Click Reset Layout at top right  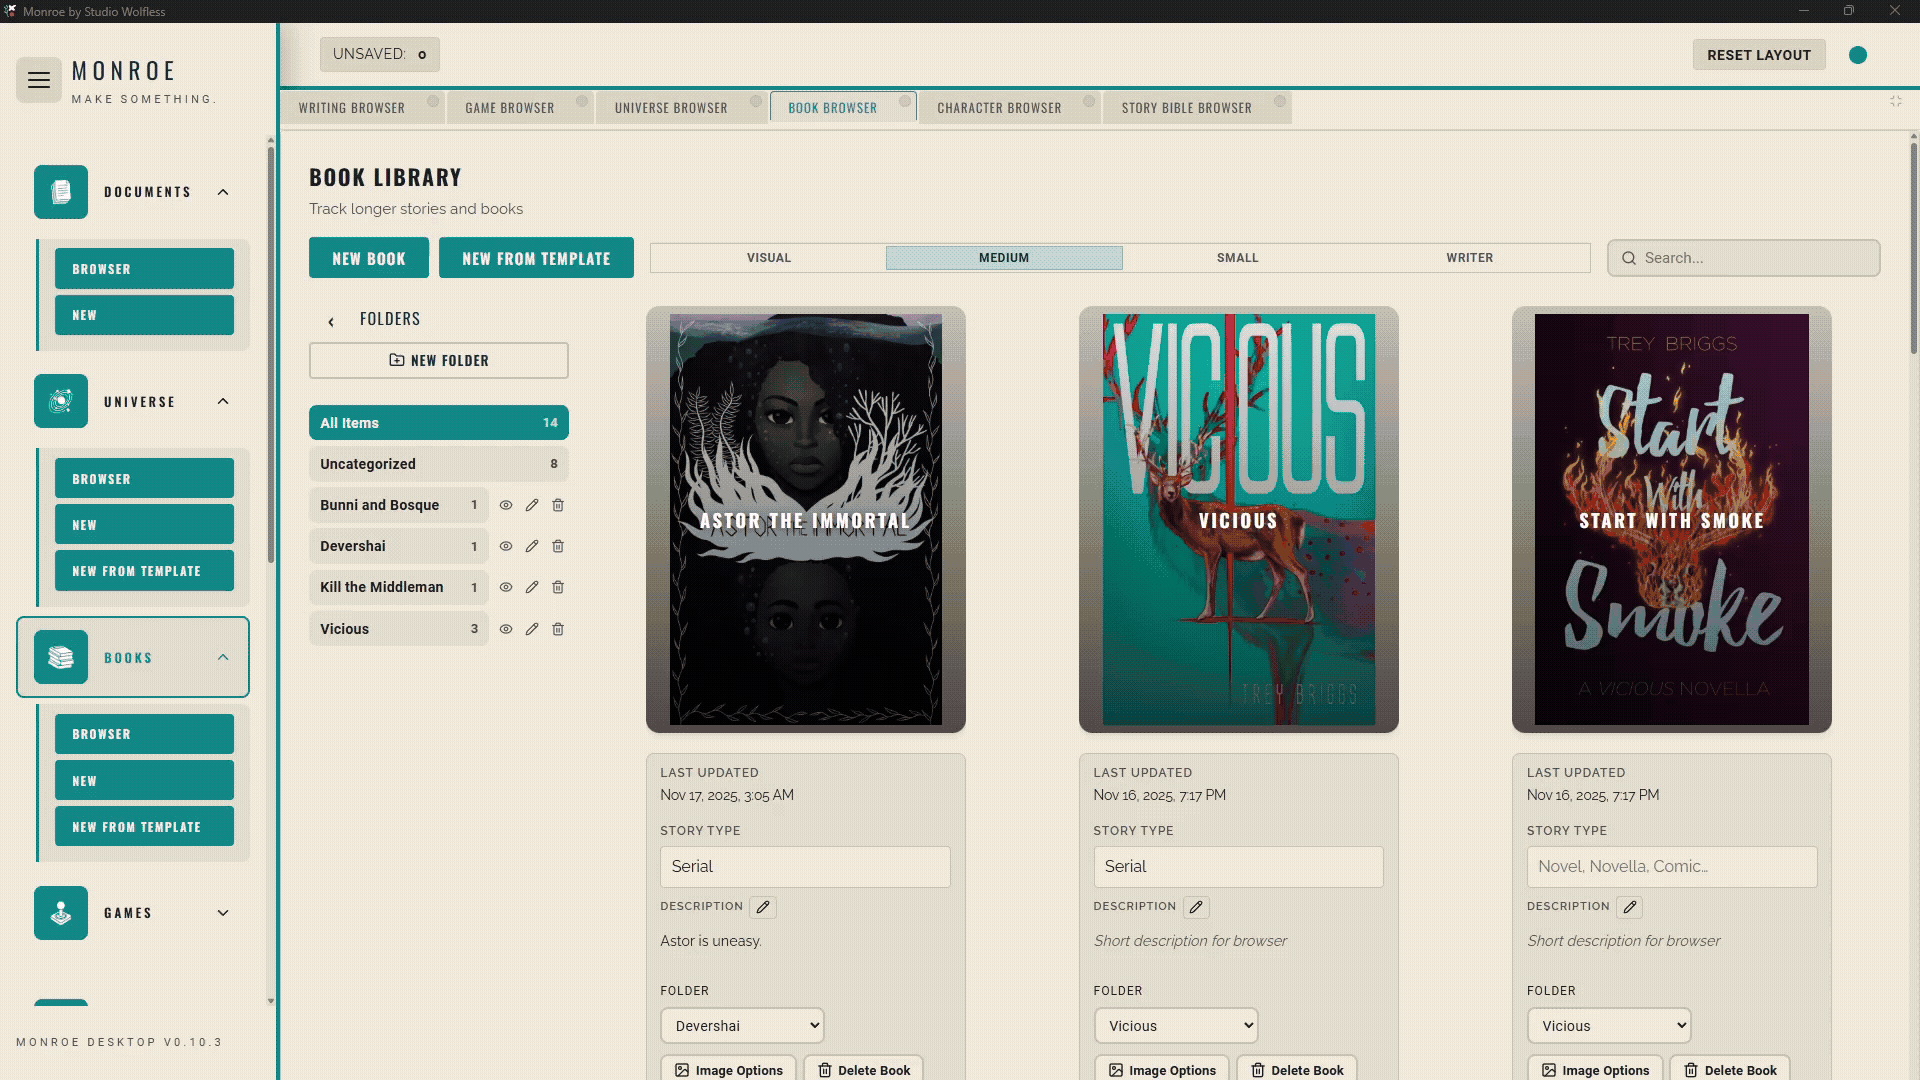coord(1758,55)
